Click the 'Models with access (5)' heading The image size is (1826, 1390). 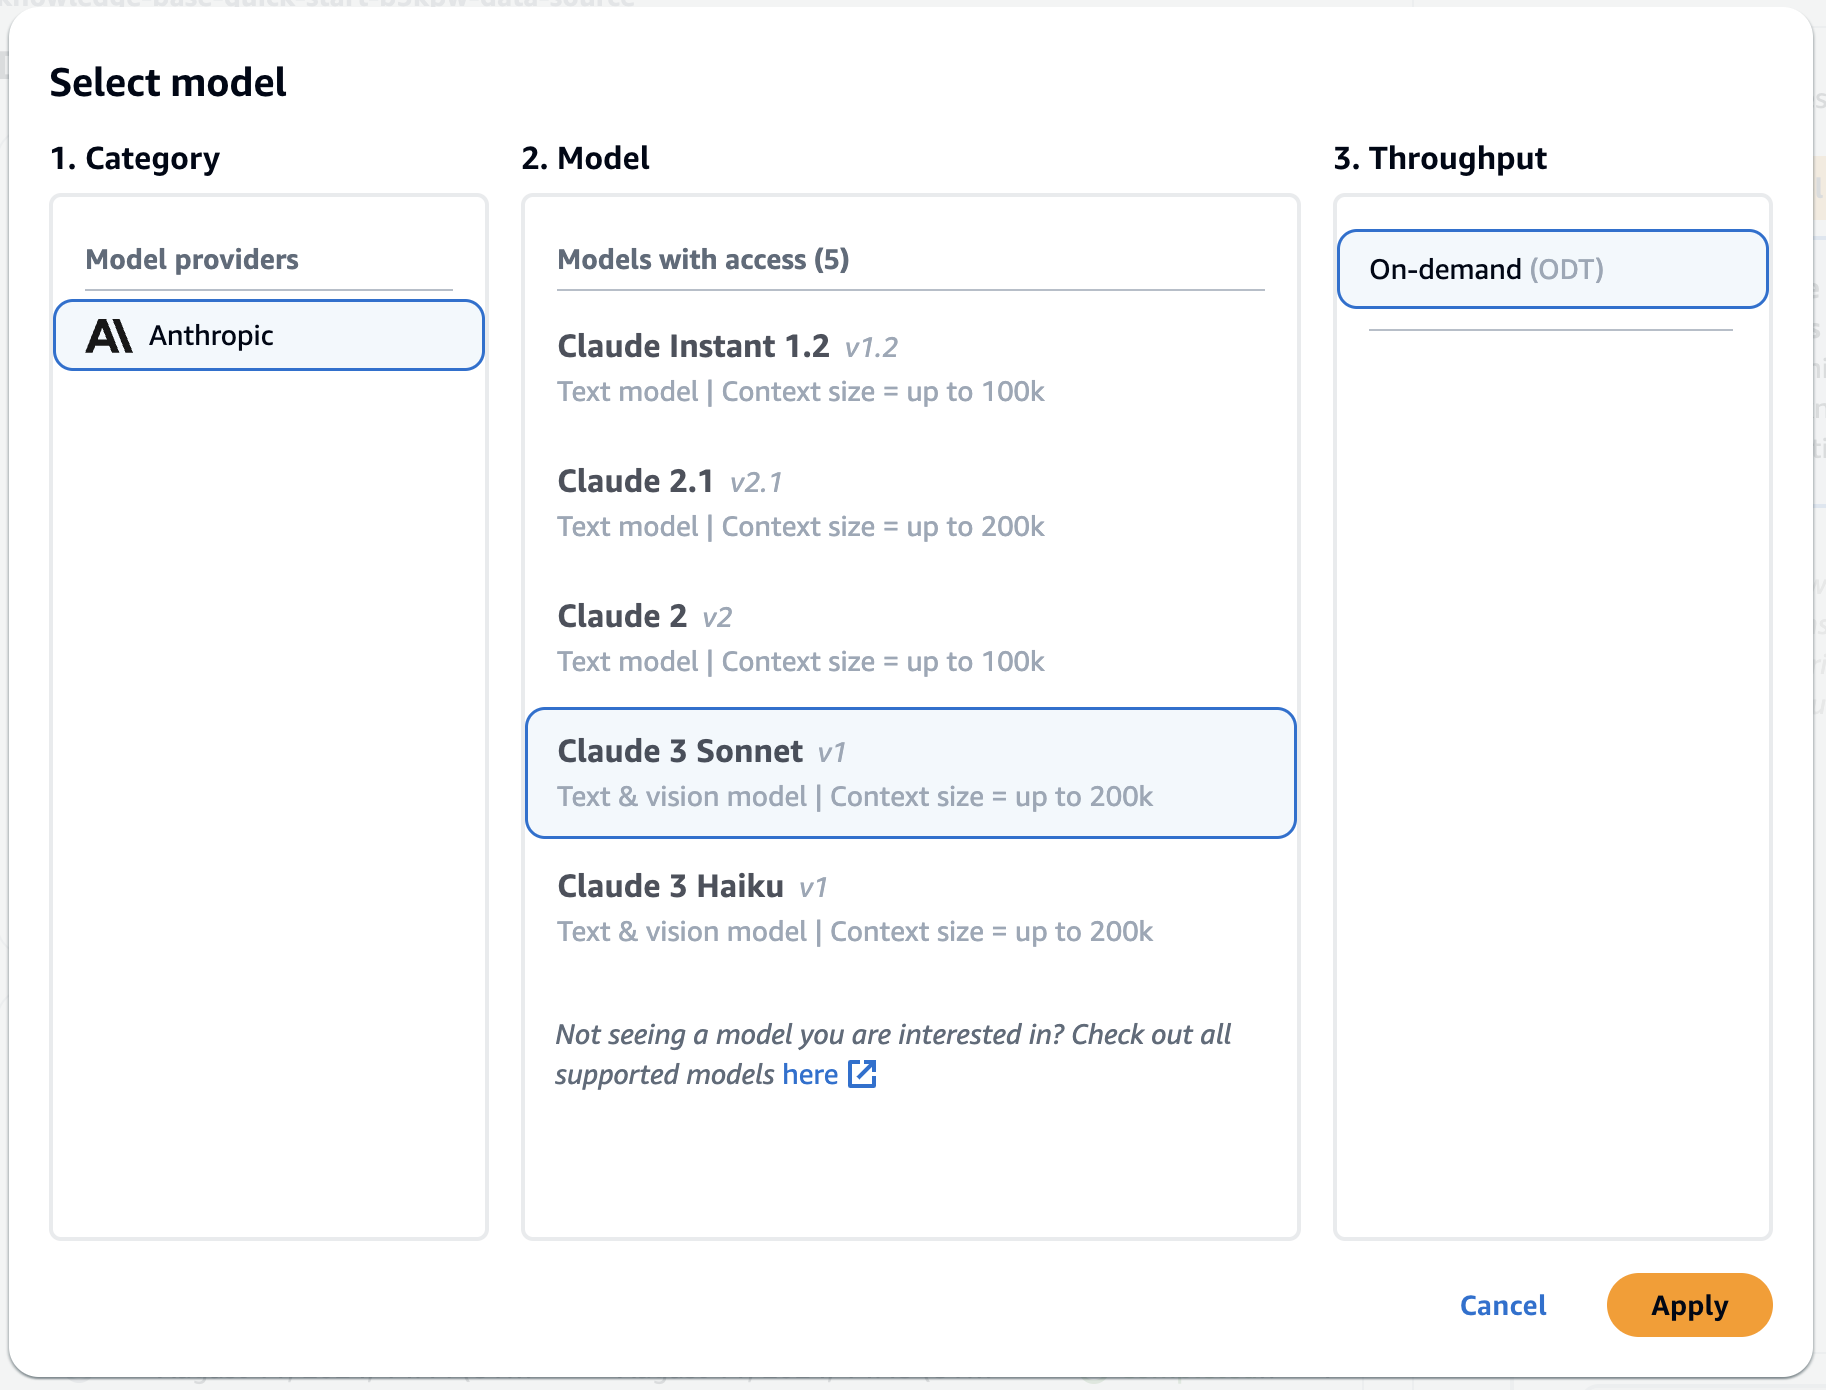tap(703, 259)
